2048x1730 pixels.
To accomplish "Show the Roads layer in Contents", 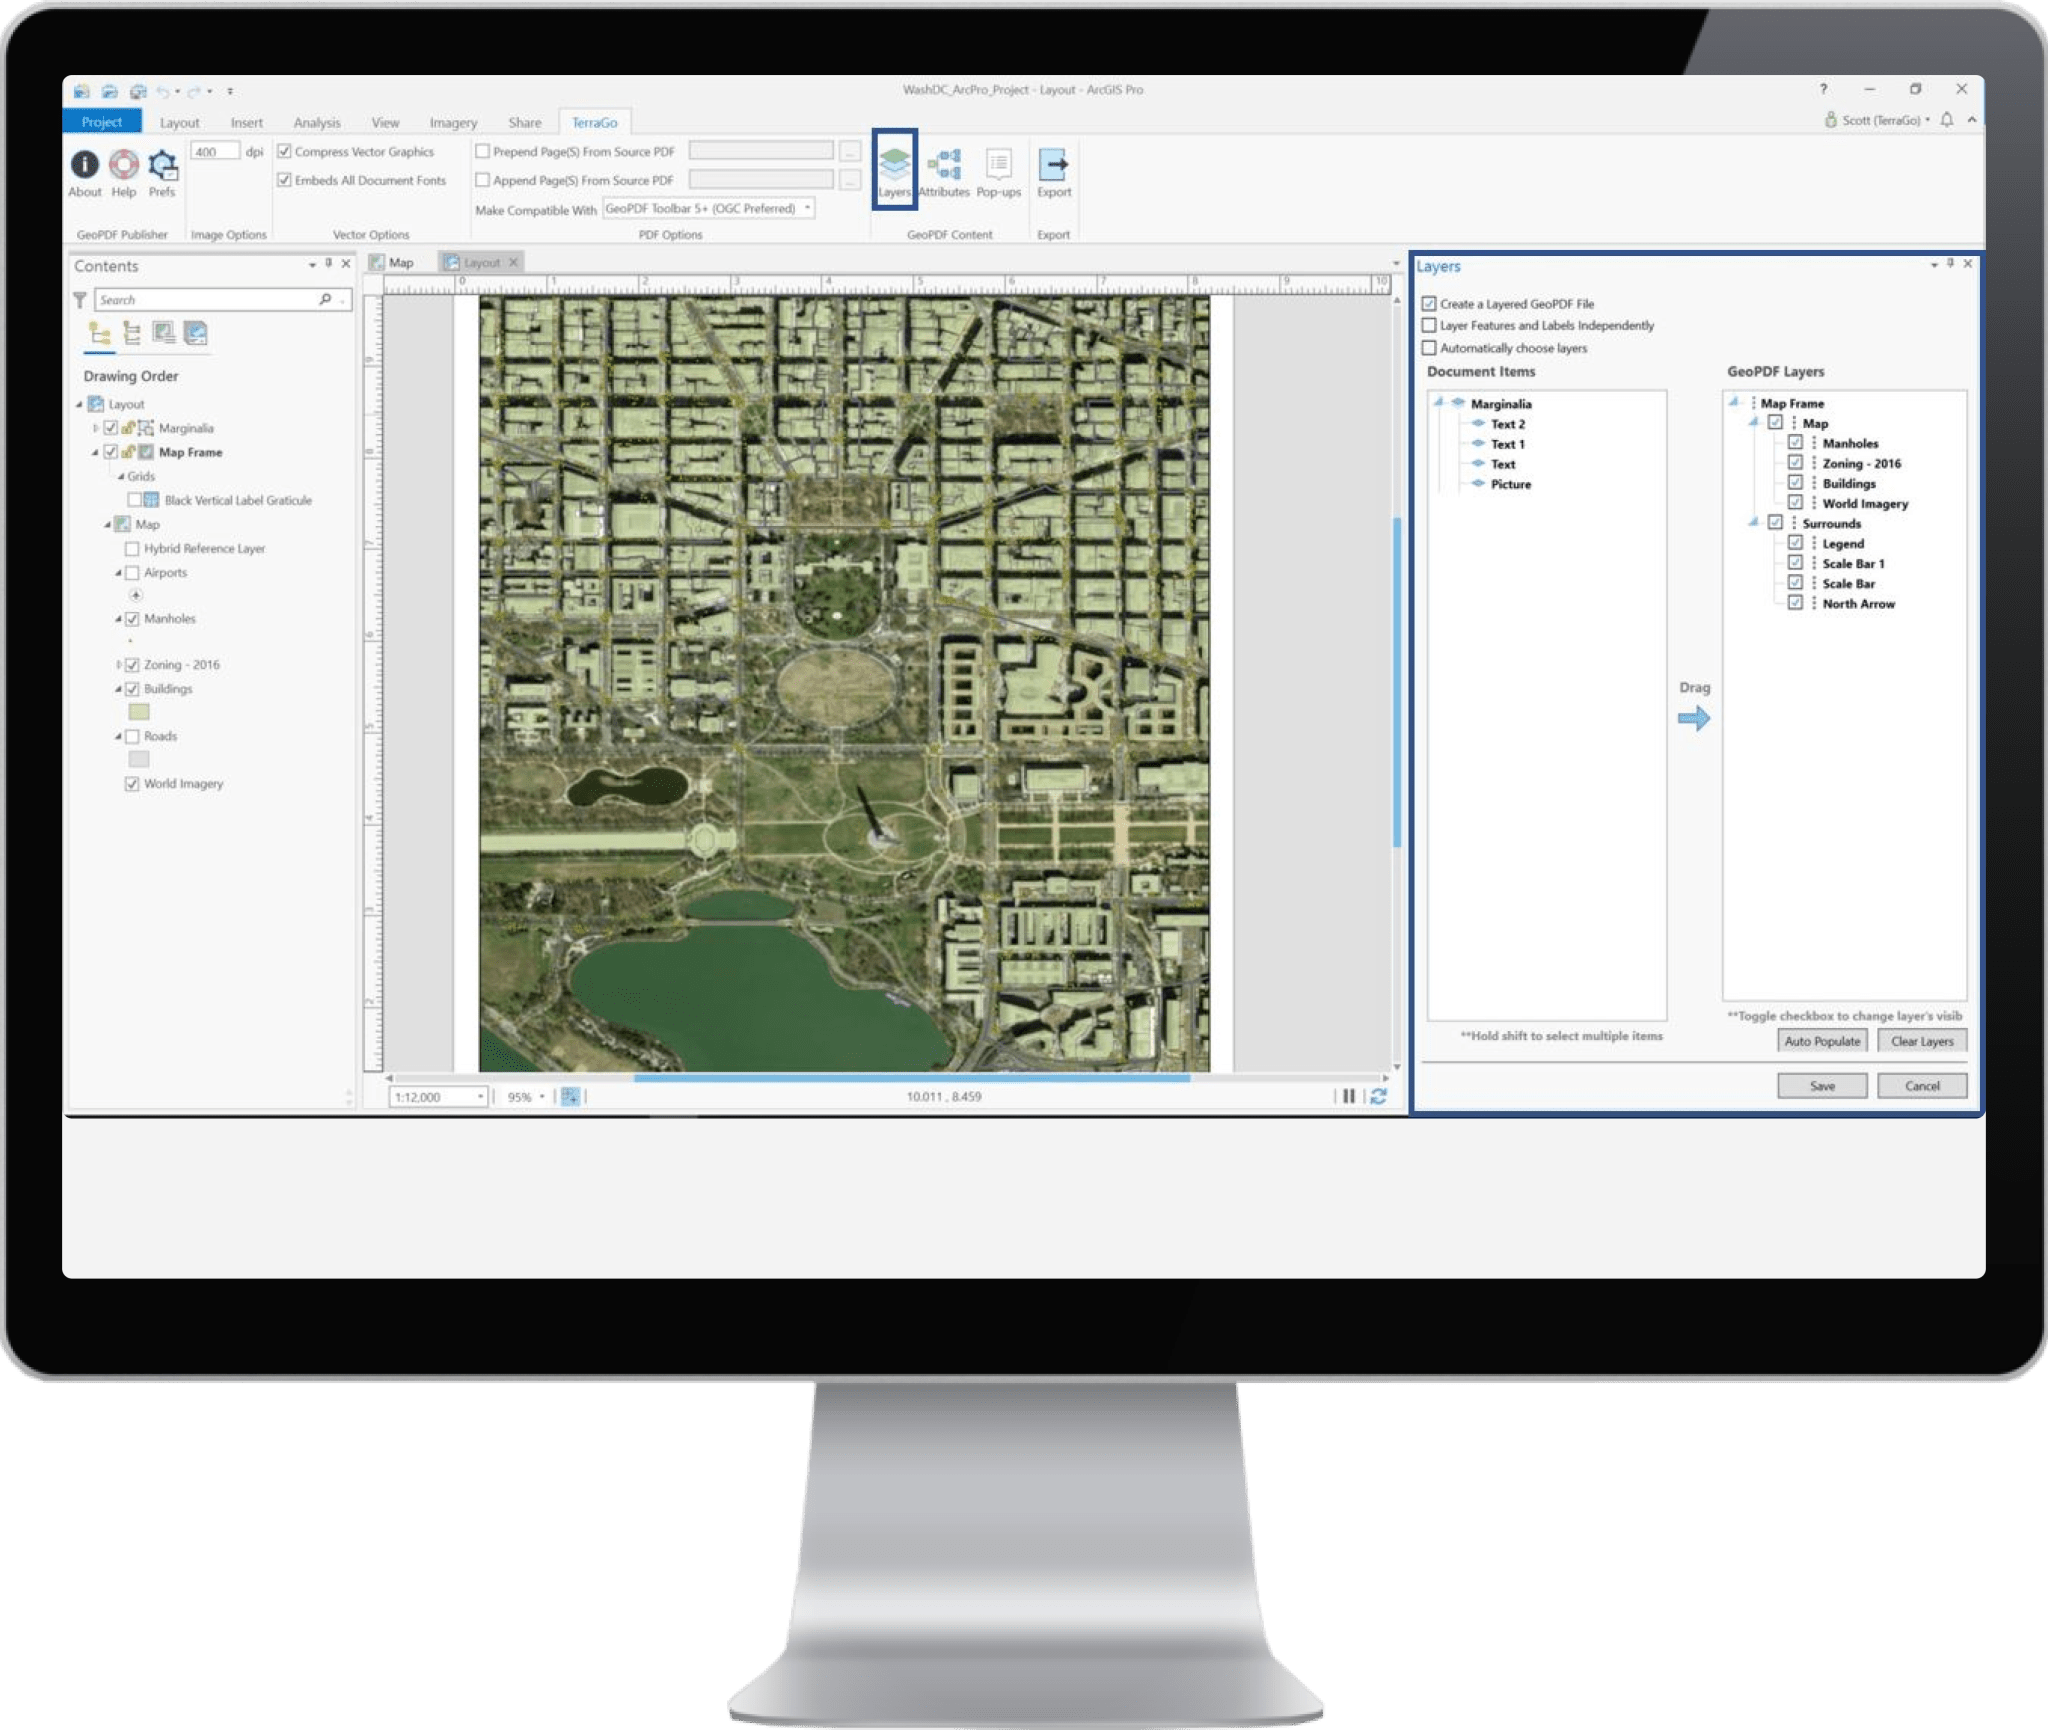I will point(133,736).
